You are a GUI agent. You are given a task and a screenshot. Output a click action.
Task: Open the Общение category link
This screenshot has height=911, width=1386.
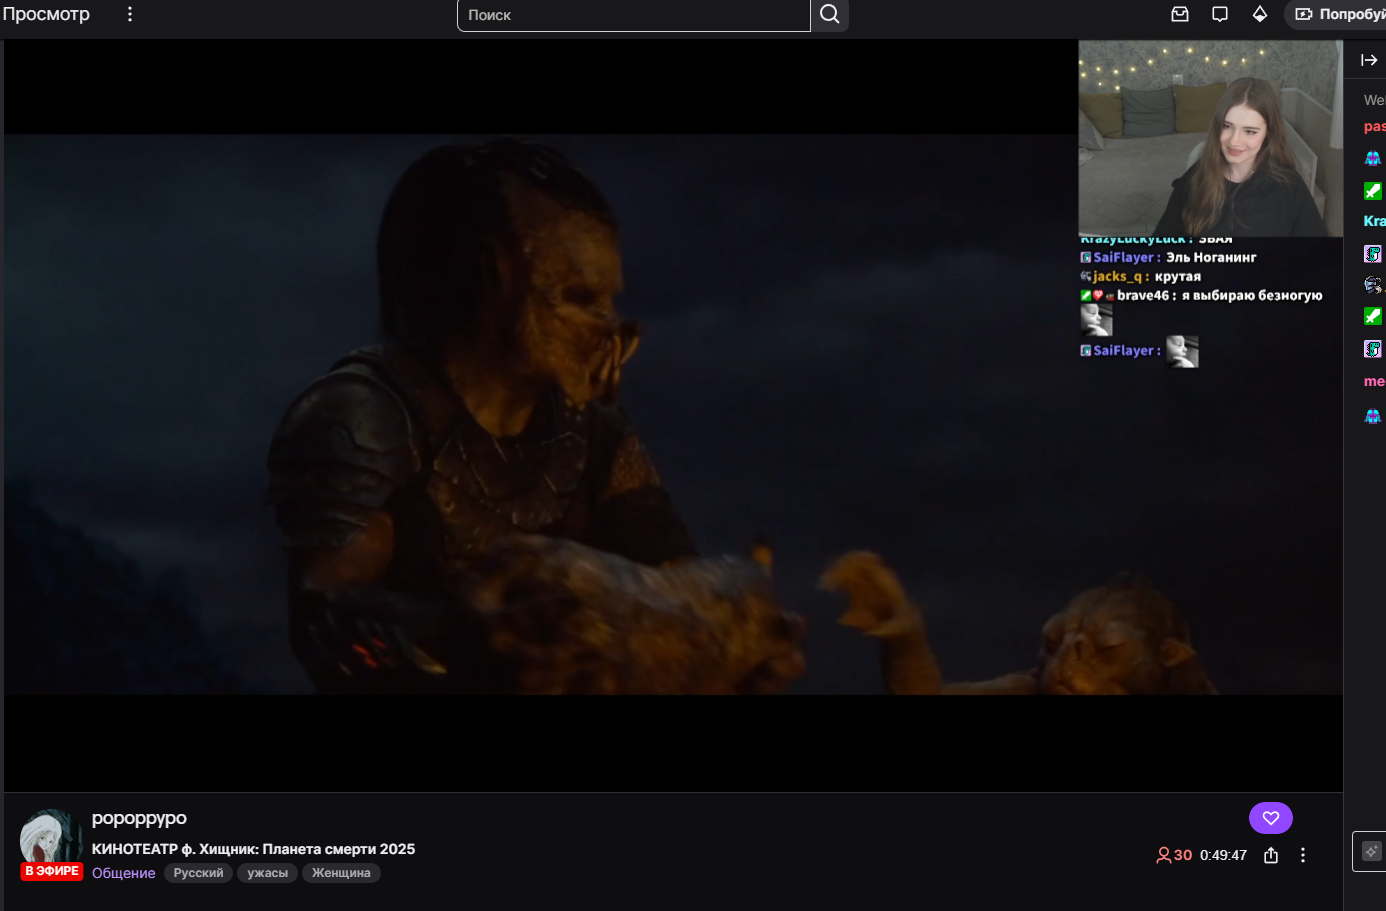(x=124, y=873)
